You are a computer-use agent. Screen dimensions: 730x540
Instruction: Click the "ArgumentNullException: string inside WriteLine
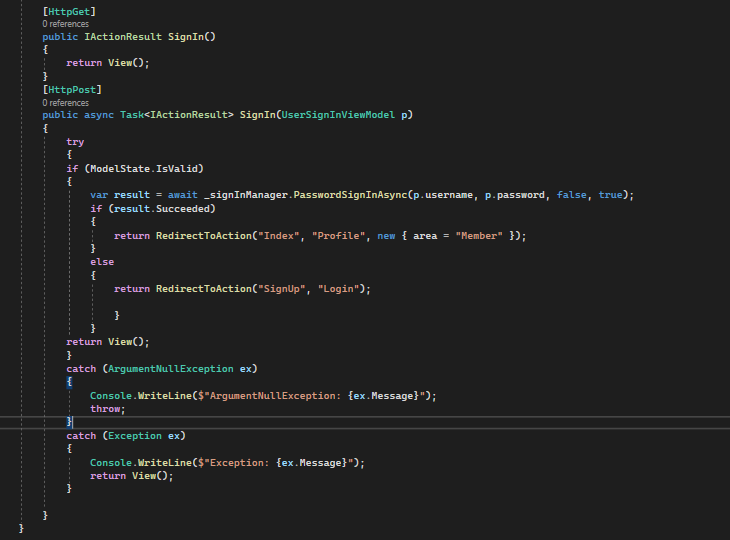click(275, 396)
